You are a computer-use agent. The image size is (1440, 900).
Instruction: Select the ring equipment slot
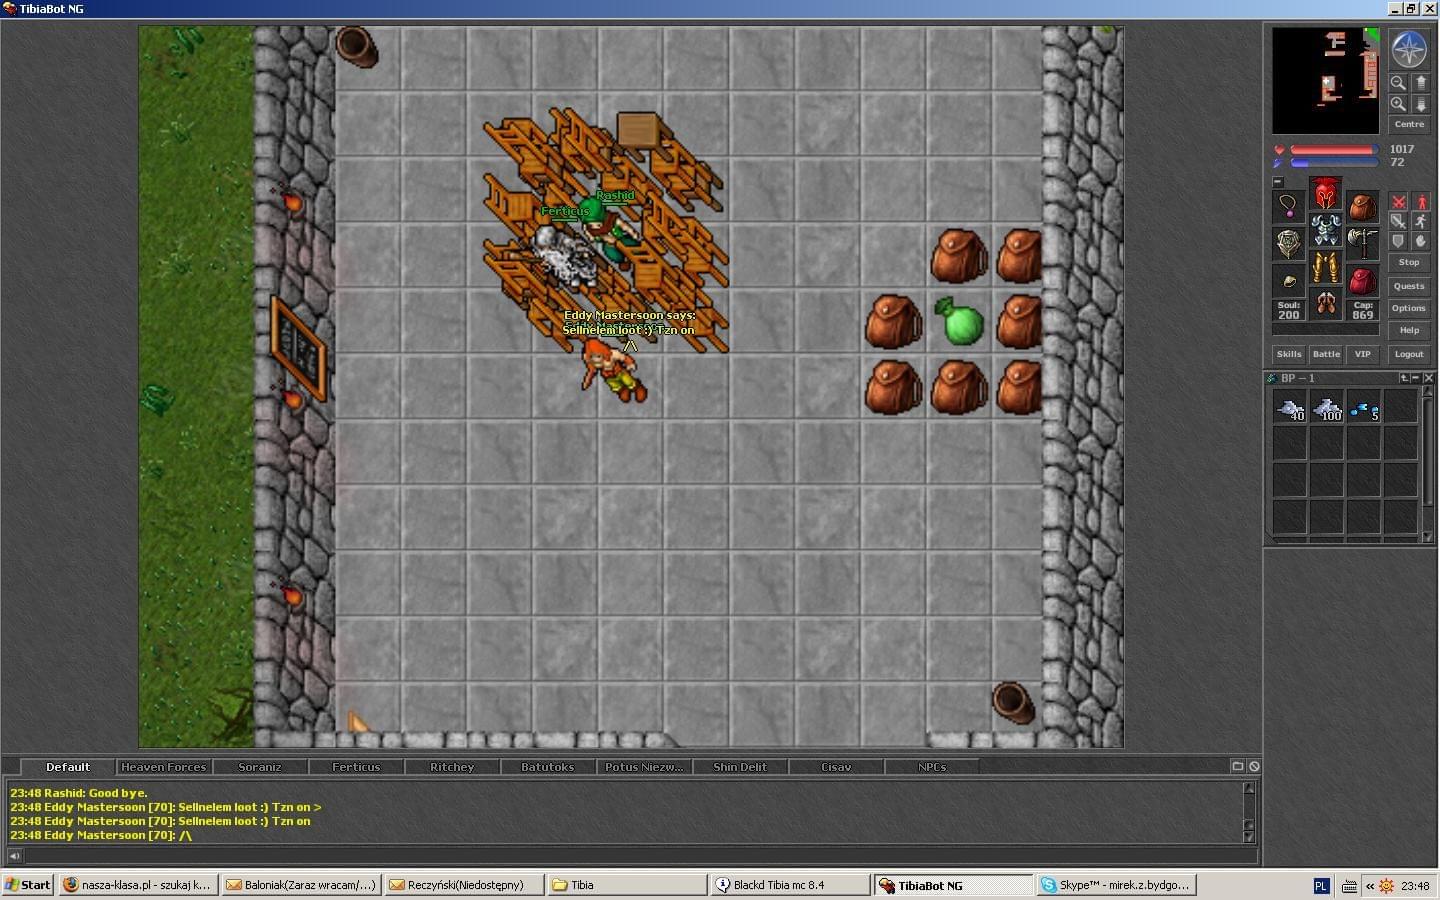1289,281
